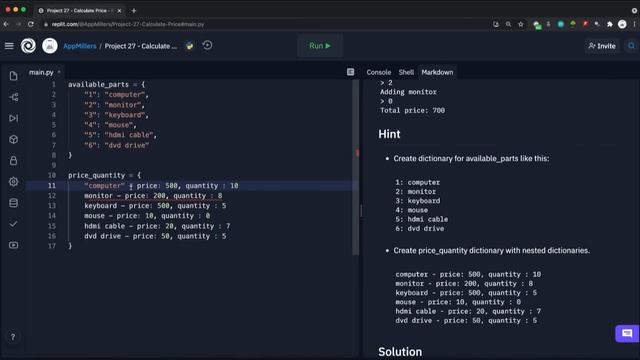Click the Project 27 - Calculate title
640x360 pixels.
141,46
